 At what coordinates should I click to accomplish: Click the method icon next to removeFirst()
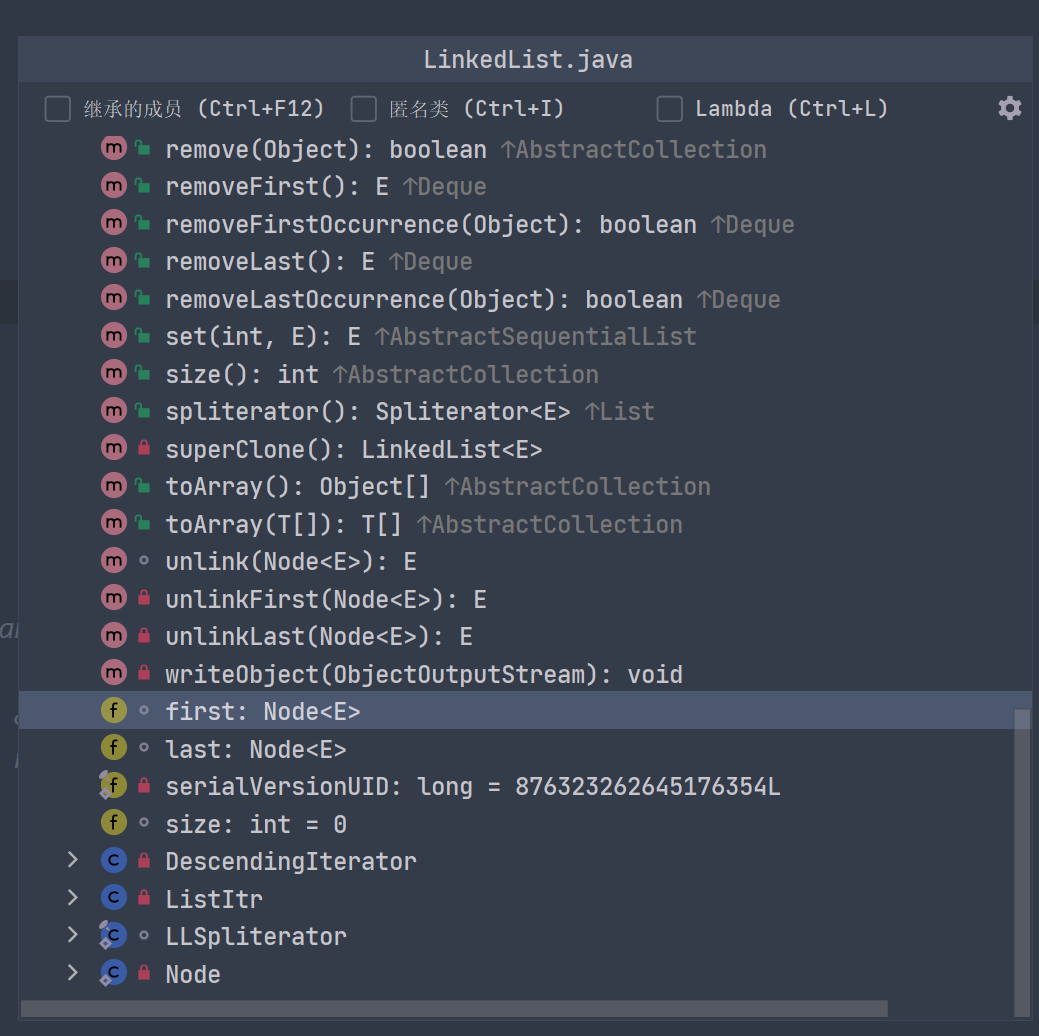114,187
